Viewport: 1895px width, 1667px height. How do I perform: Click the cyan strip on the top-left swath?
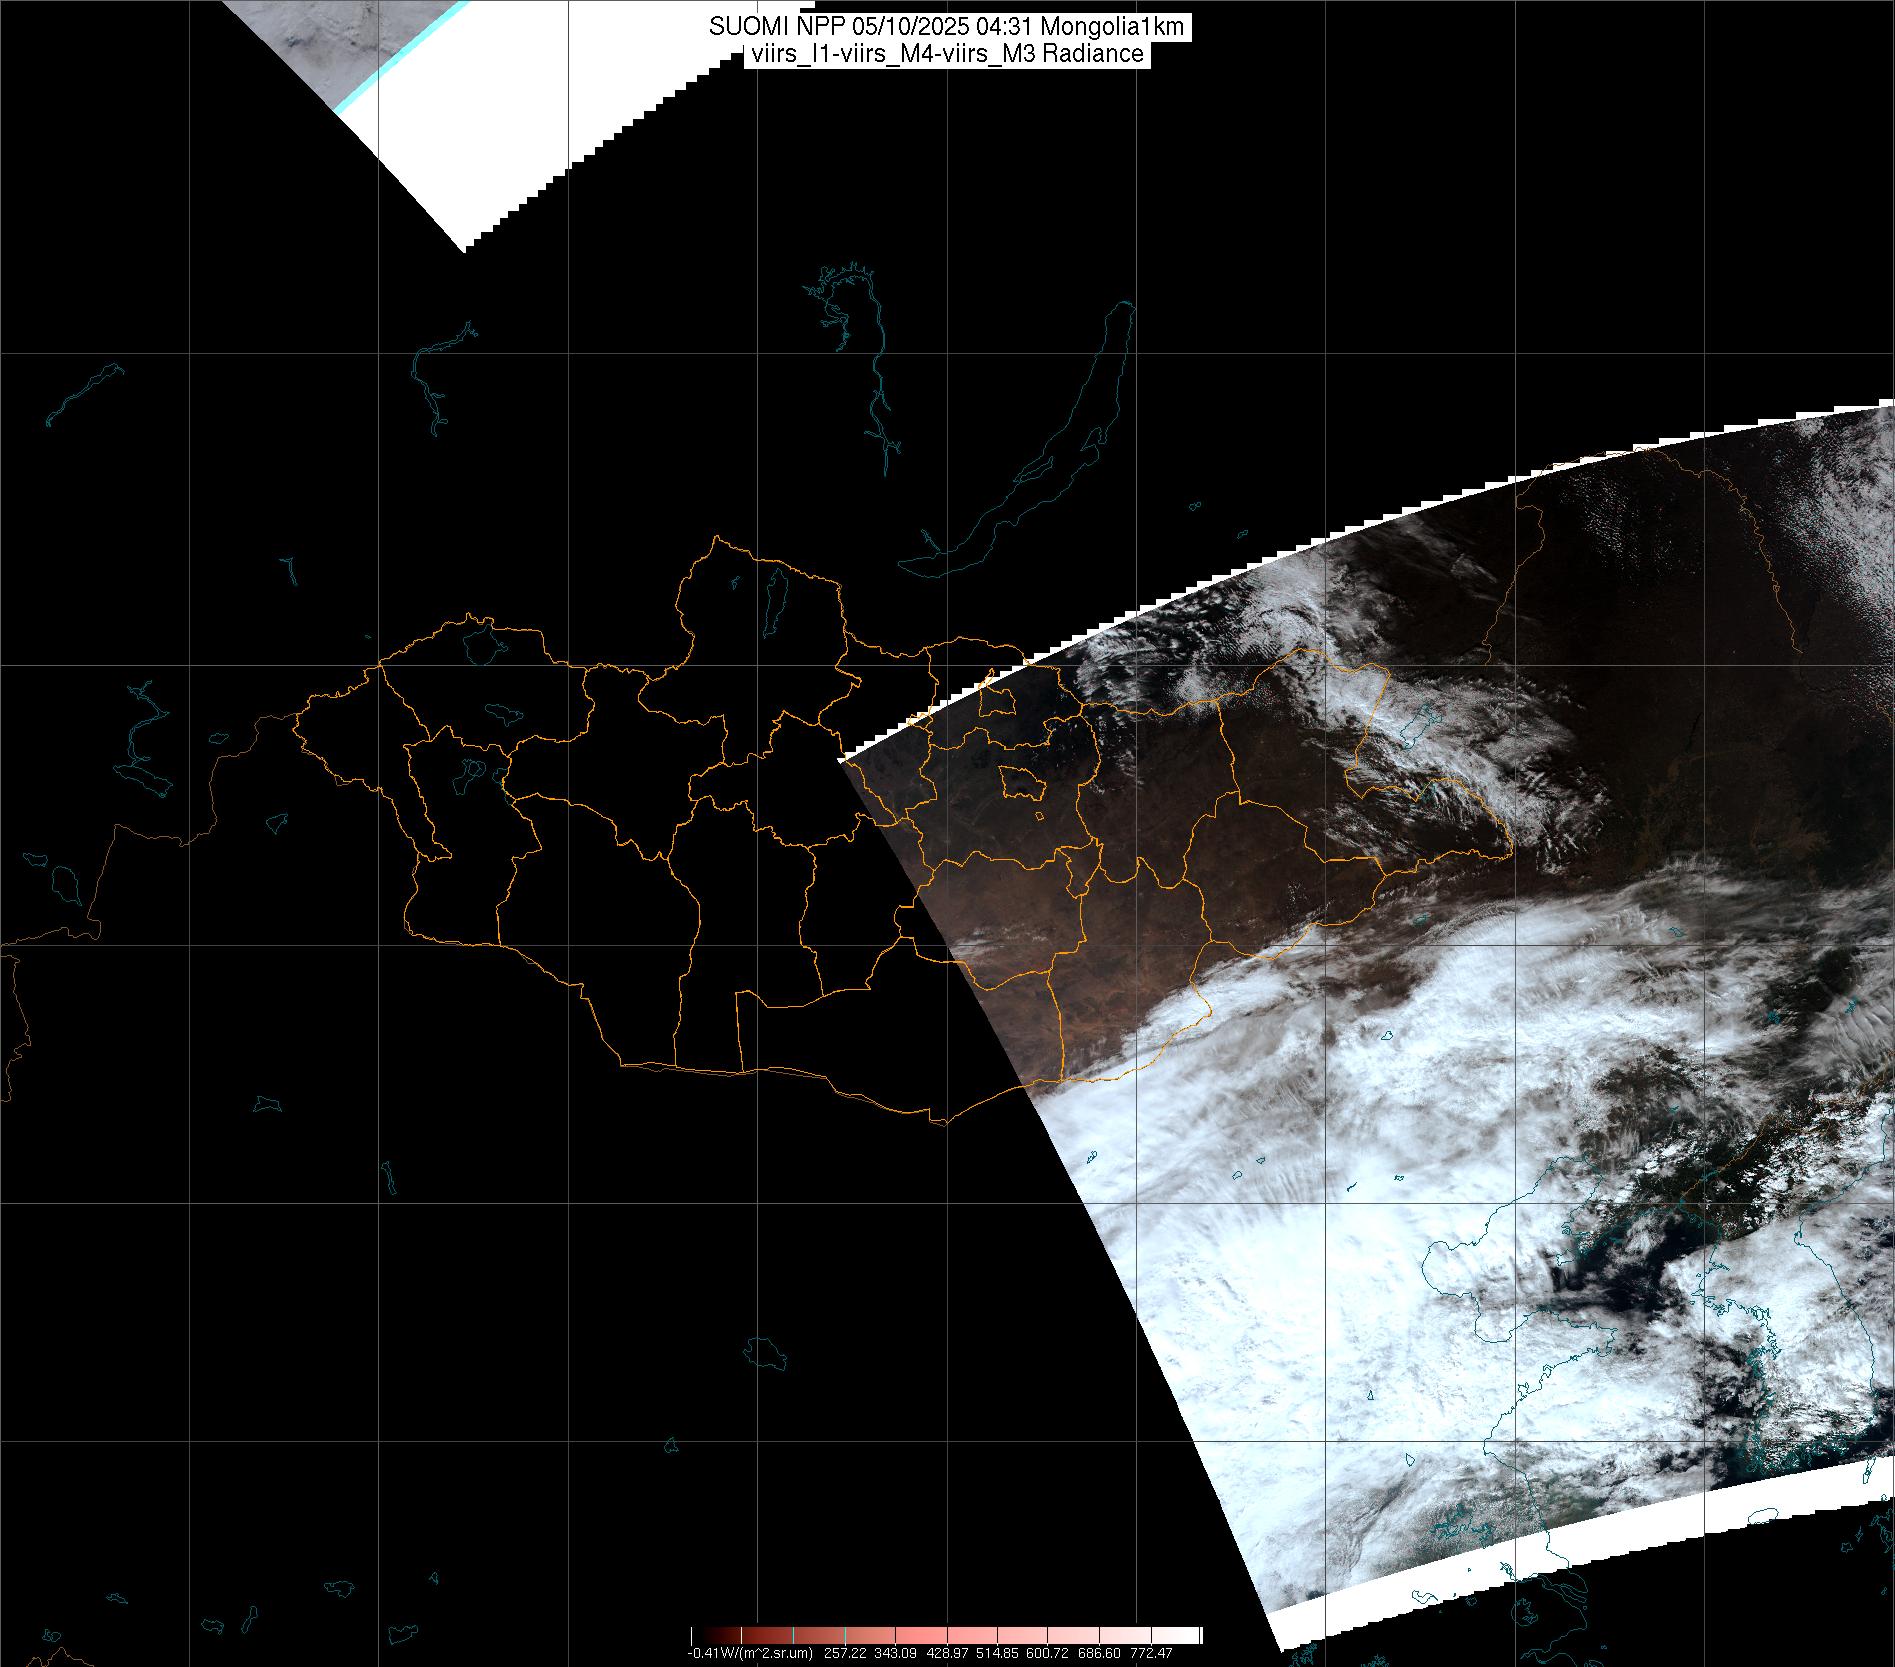pyautogui.click(x=400, y=60)
